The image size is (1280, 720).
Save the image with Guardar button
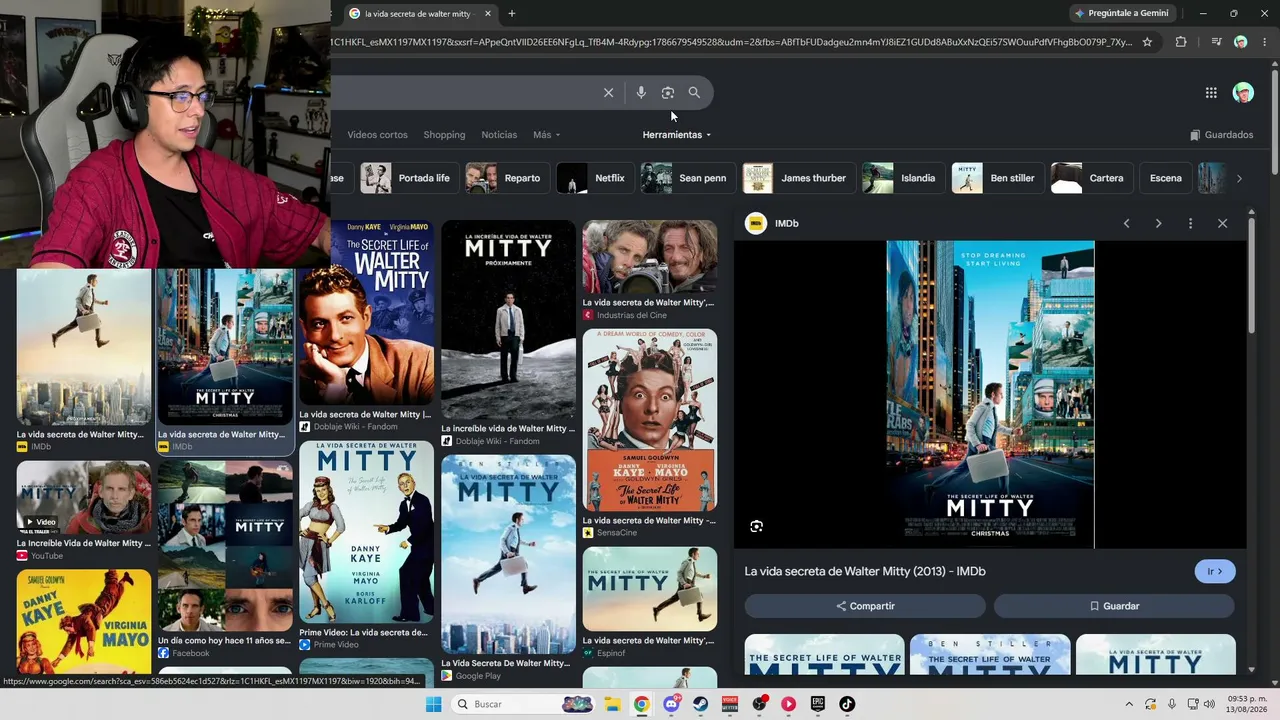pos(1114,606)
